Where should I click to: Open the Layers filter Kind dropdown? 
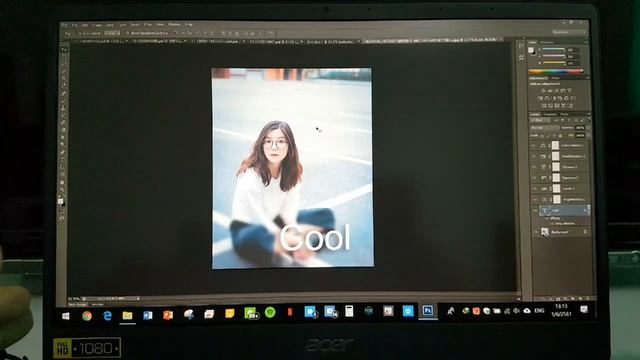click(x=541, y=121)
